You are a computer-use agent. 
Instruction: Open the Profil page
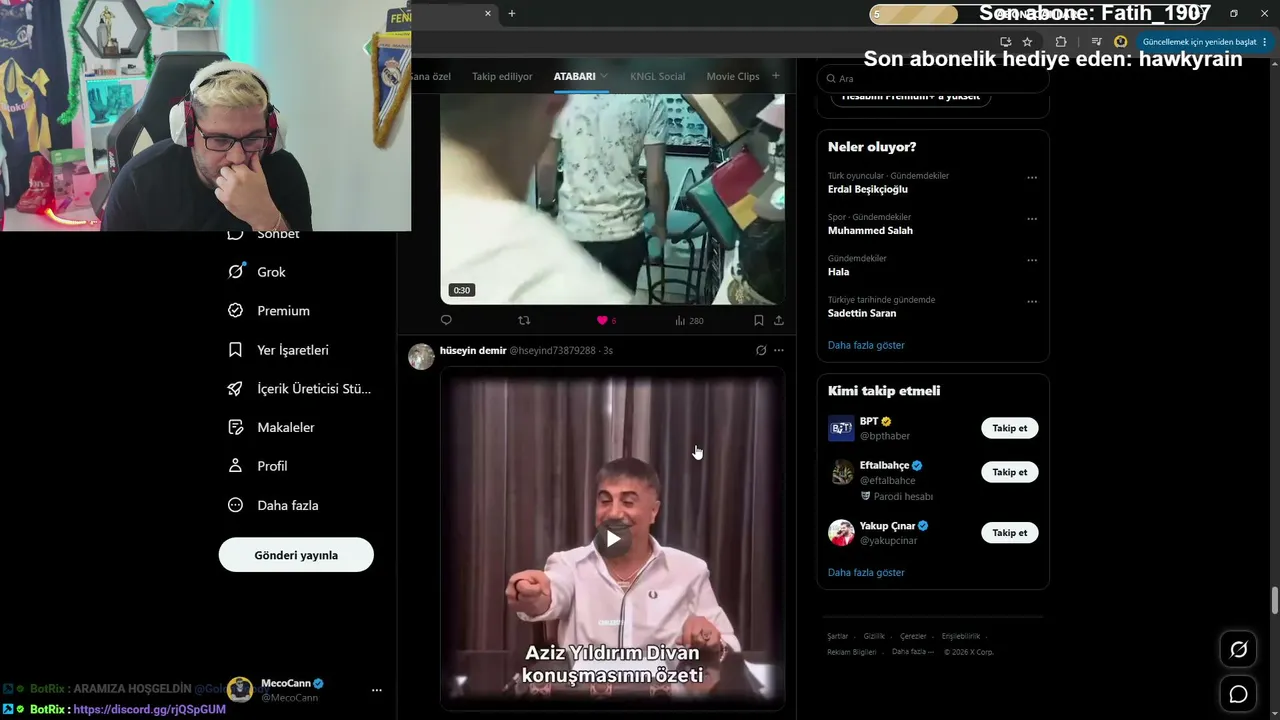(x=257, y=466)
